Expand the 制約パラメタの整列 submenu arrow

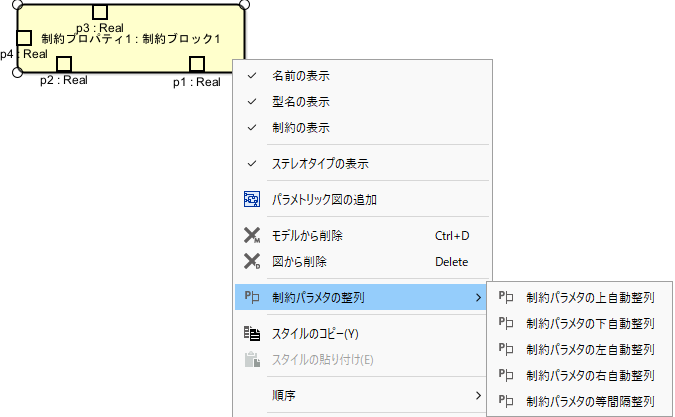pos(478,297)
